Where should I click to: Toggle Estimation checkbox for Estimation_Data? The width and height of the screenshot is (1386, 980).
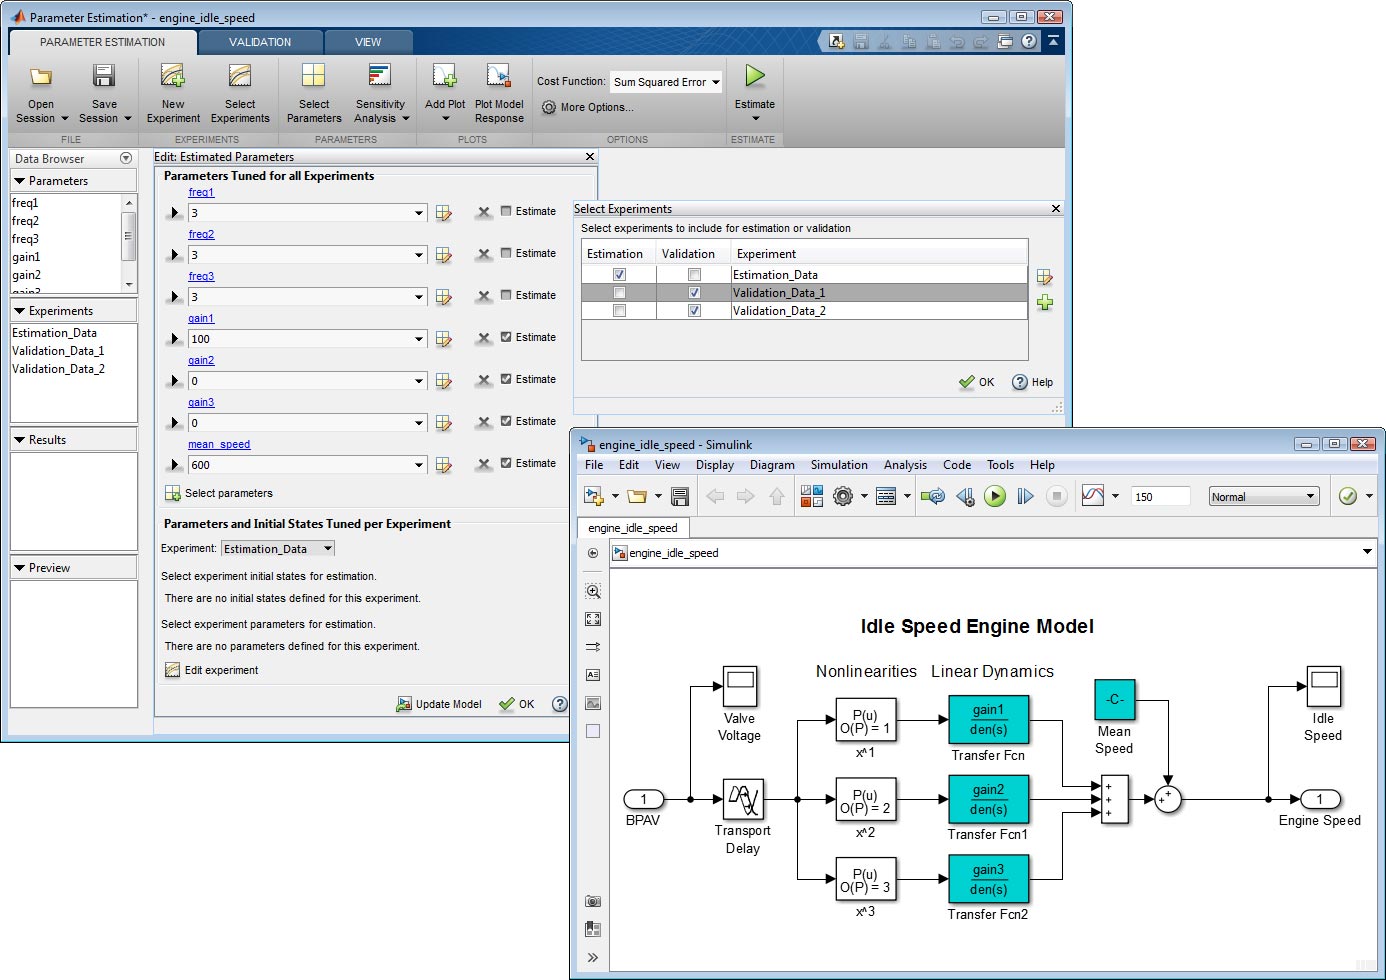[619, 275]
